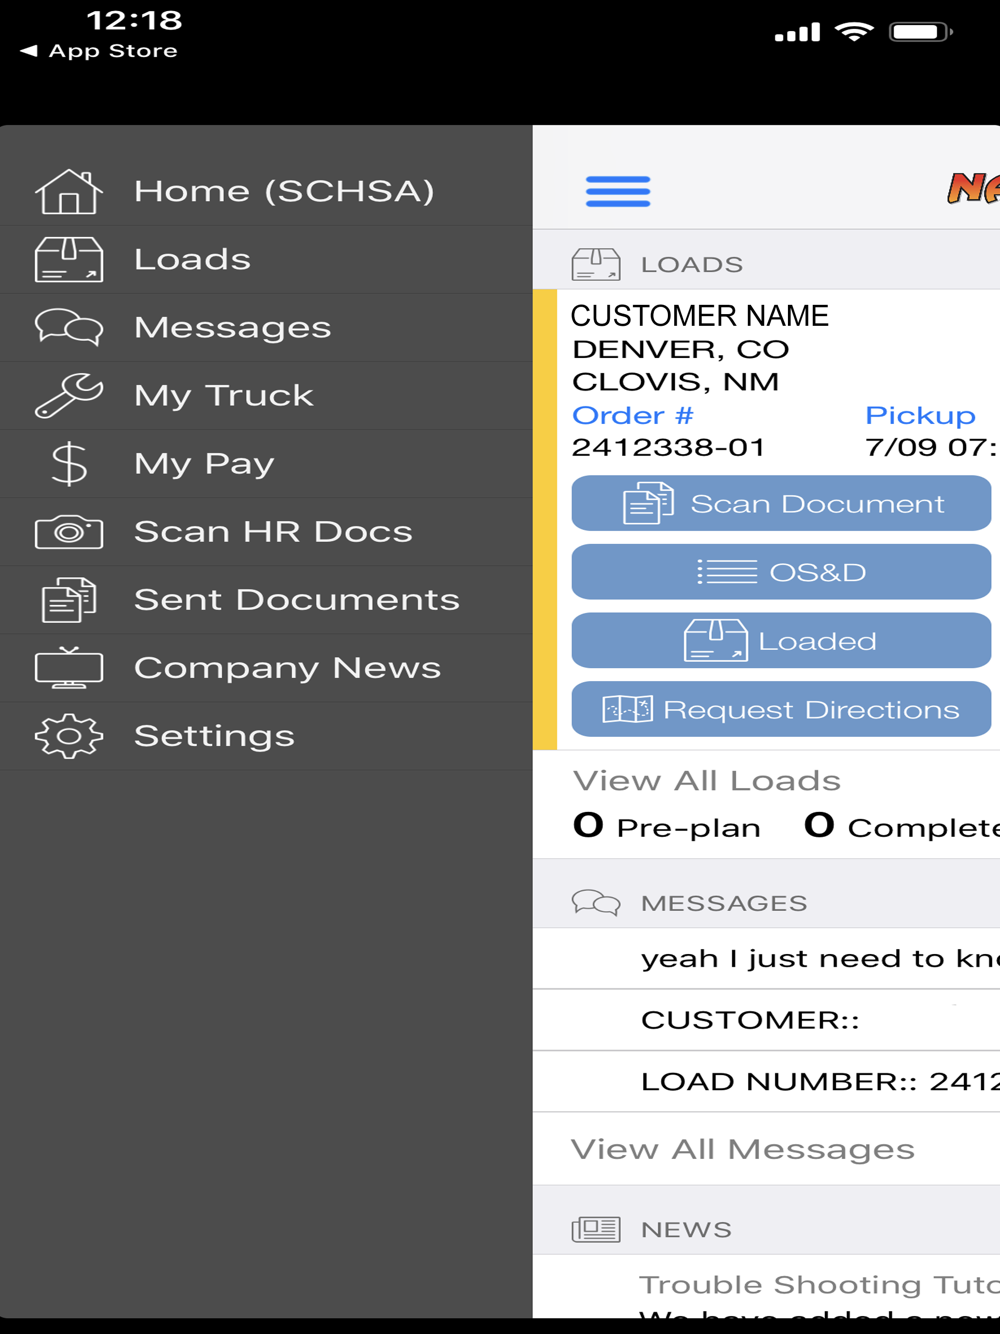The height and width of the screenshot is (1334, 1000).
Task: Open the CUSTOMER:: message row
Action: tap(766, 1020)
